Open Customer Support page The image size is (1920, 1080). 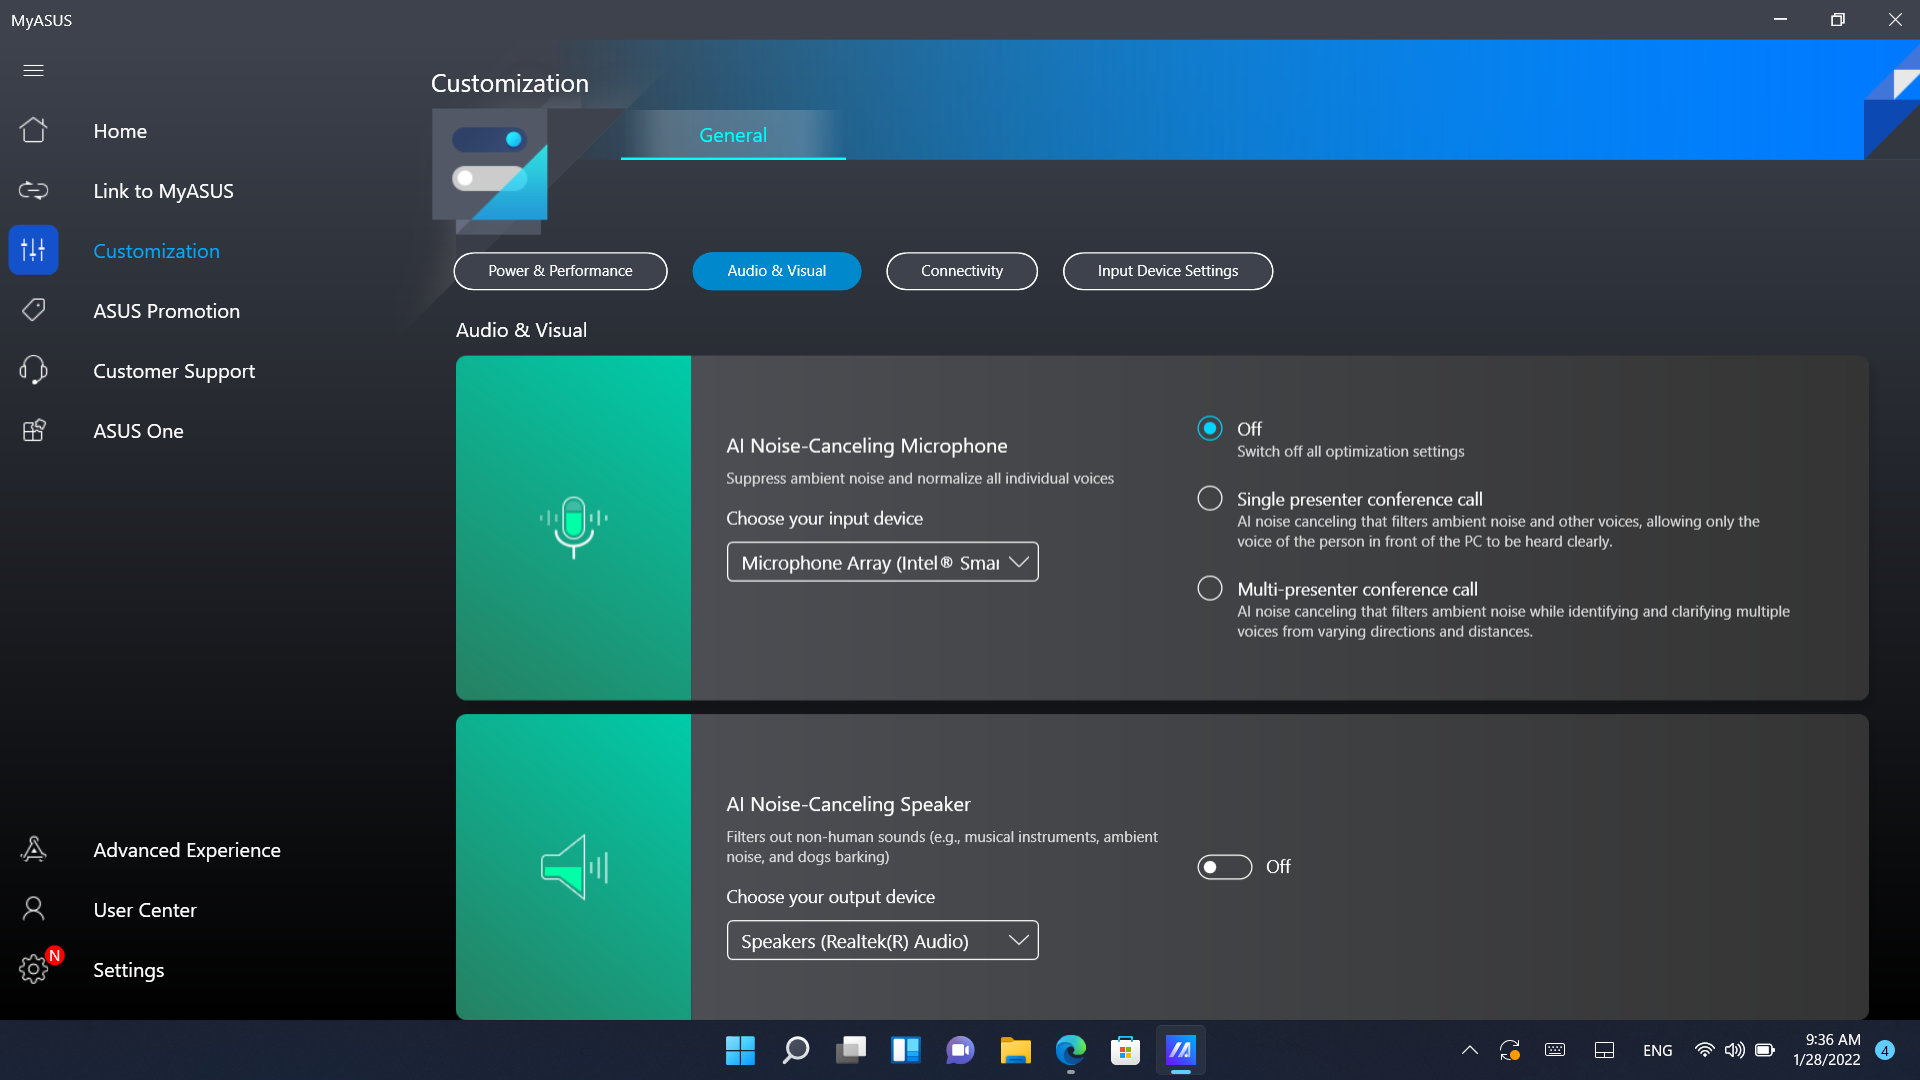point(174,371)
